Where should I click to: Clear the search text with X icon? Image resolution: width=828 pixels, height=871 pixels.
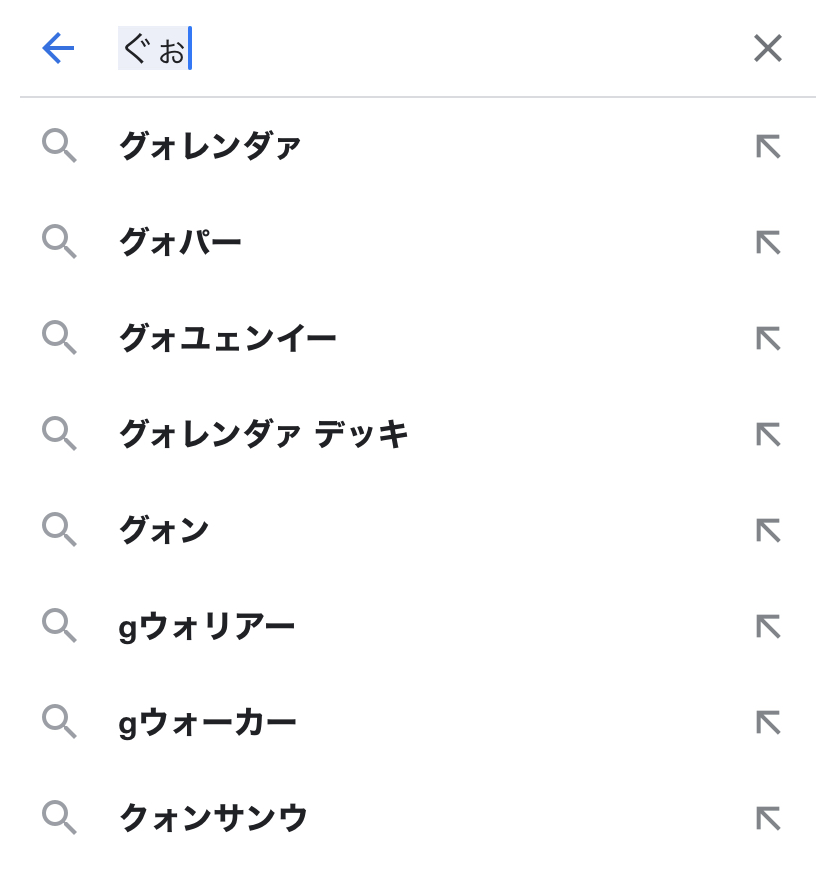click(767, 48)
